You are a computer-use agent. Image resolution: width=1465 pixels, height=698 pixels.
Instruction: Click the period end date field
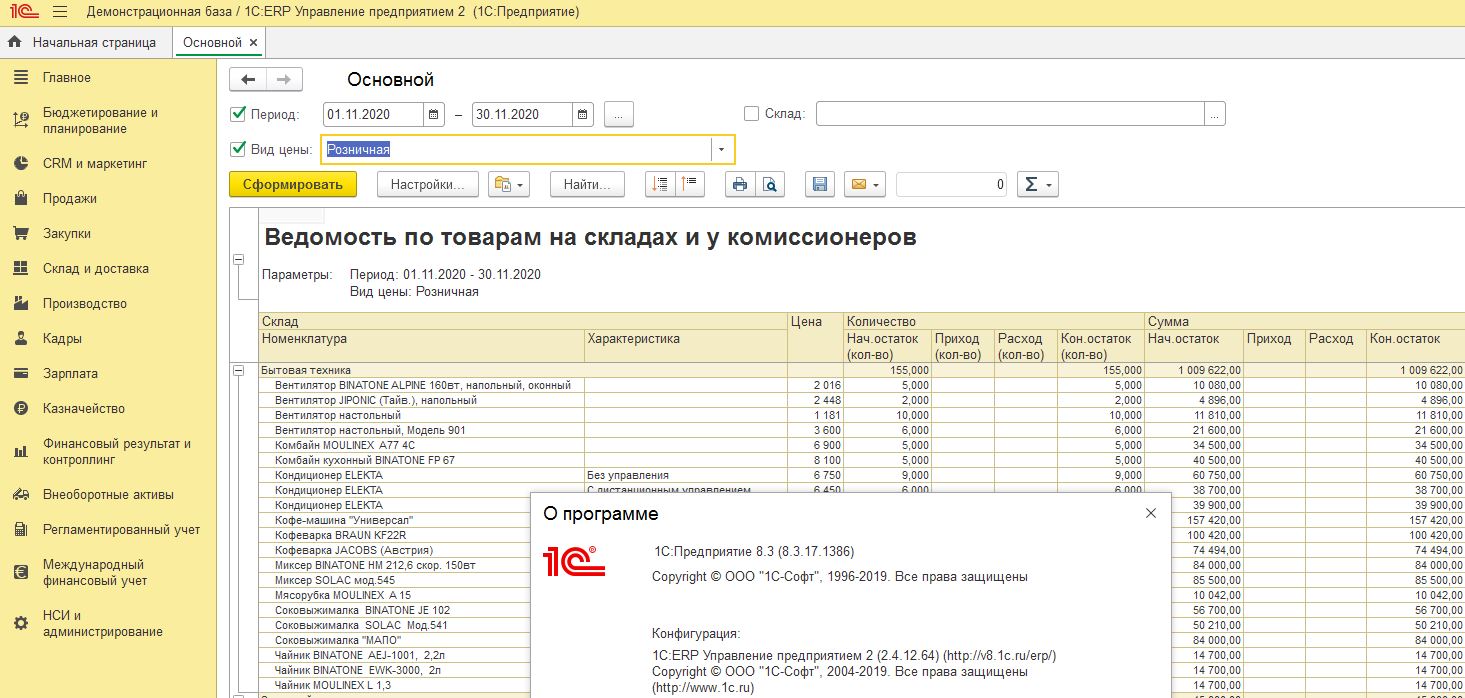523,114
